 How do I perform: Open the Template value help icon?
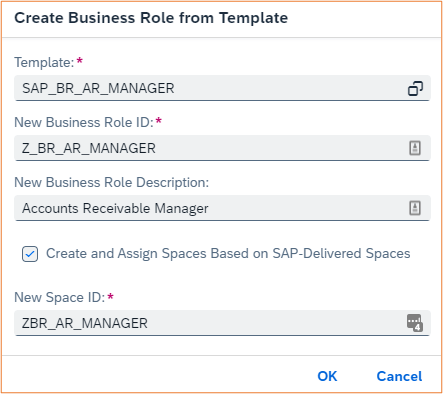click(415, 89)
